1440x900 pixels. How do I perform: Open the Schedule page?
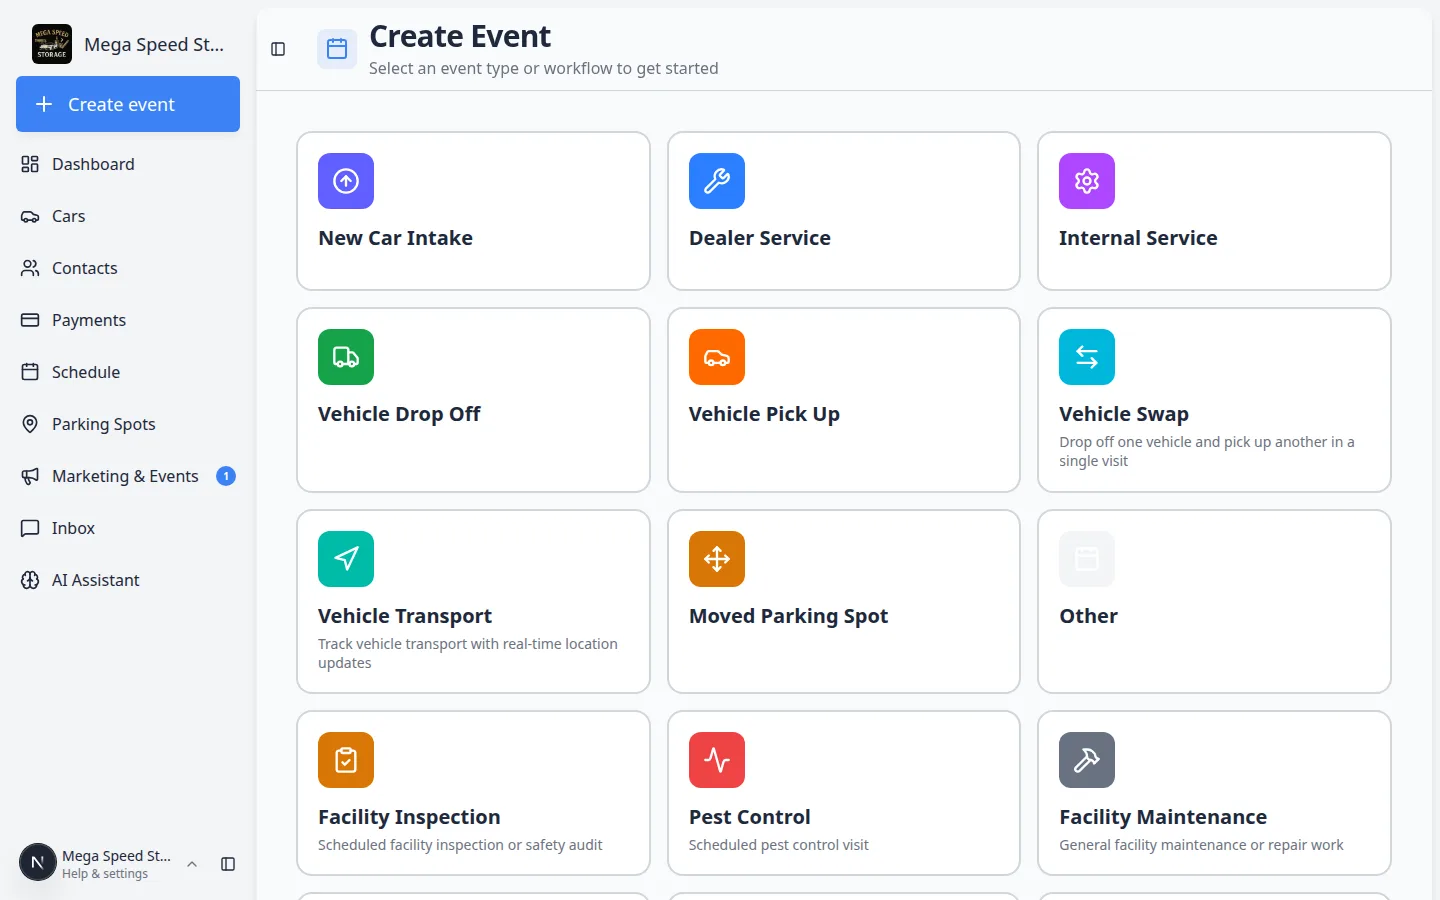pyautogui.click(x=128, y=372)
